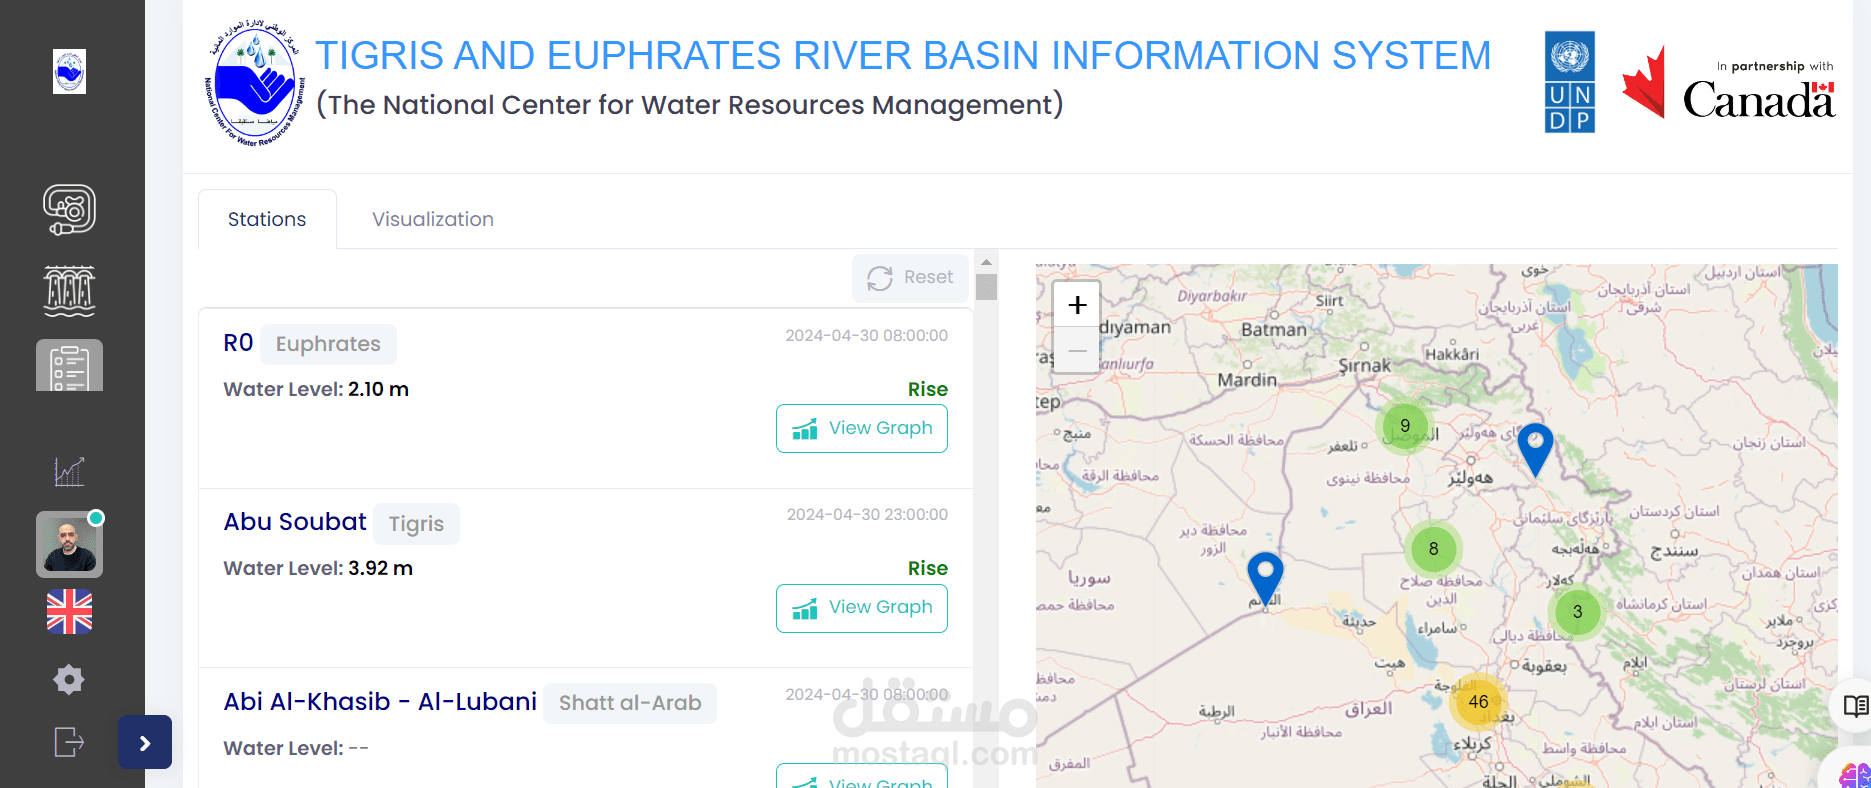Click the station list scrollbar up arrow
This screenshot has width=1871, height=788.
click(x=986, y=262)
